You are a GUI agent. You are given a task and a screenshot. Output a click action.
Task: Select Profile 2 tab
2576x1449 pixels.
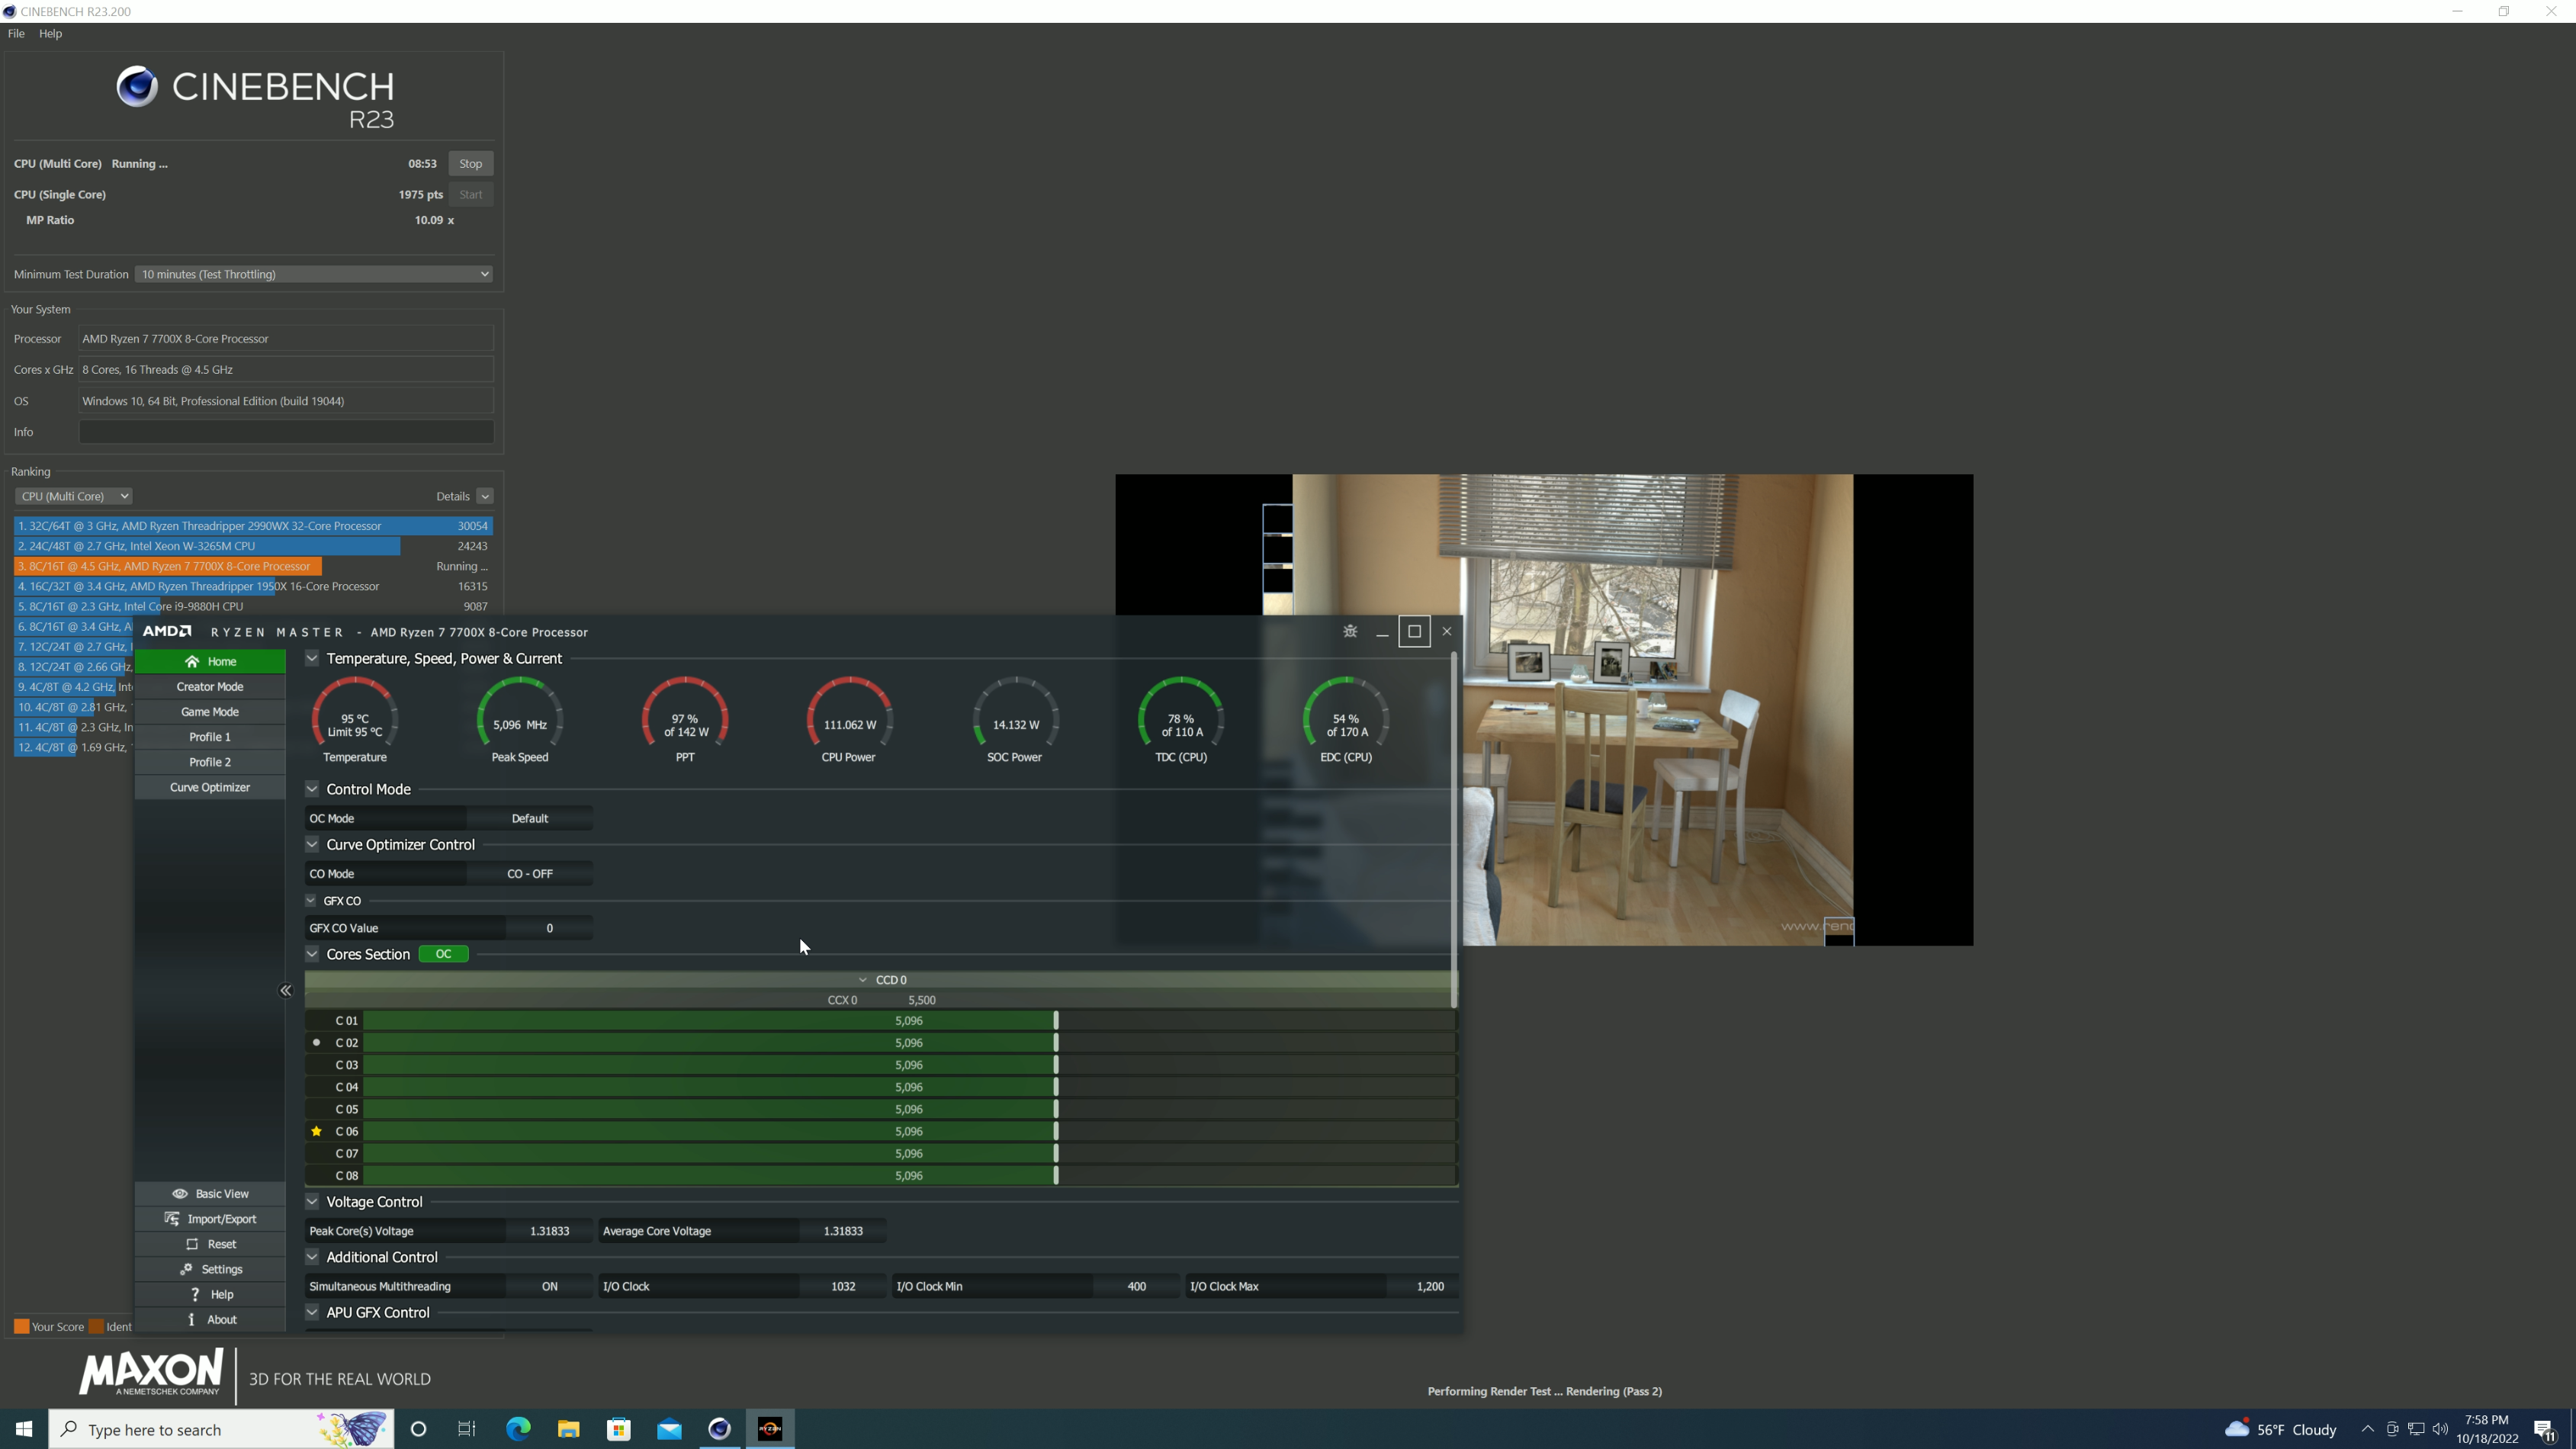(210, 762)
